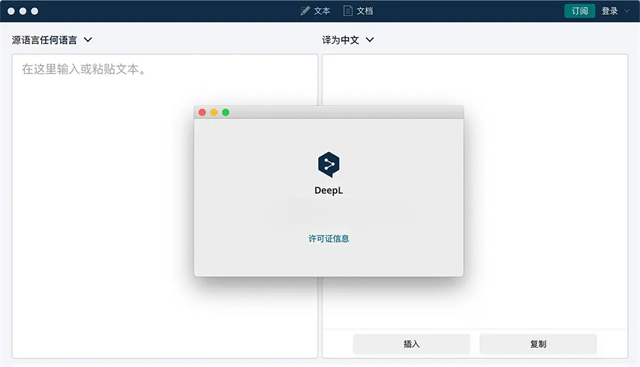Open the 许可证信息 license info link
Viewport: 640px width, 367px height.
pyautogui.click(x=329, y=239)
